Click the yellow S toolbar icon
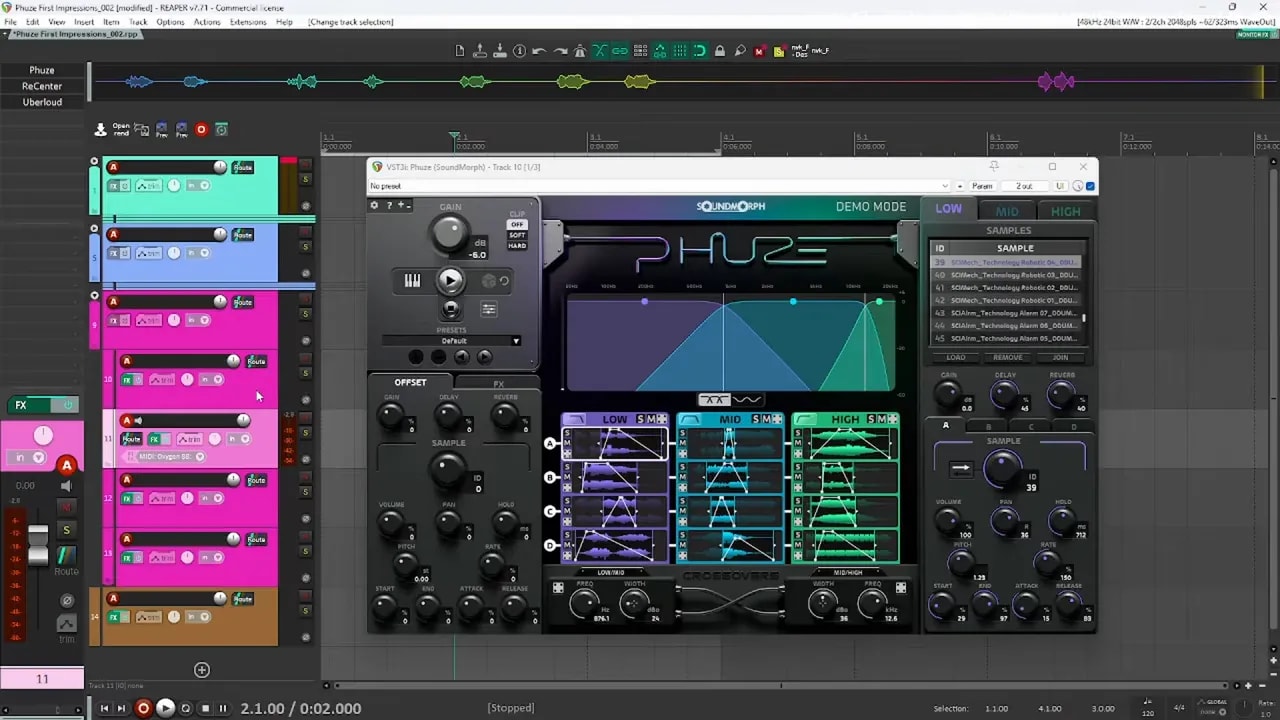Screen dimensions: 1280x720 click(x=779, y=51)
